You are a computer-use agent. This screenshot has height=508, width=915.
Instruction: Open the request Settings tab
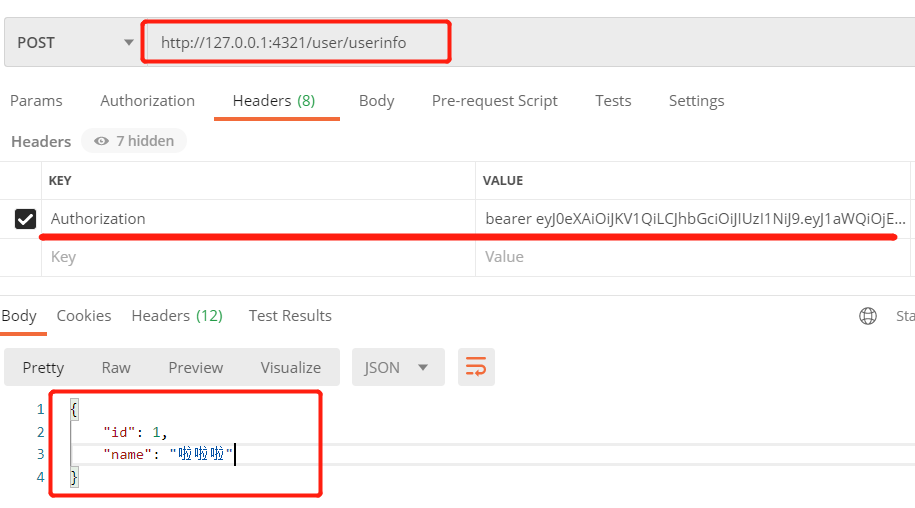click(696, 101)
